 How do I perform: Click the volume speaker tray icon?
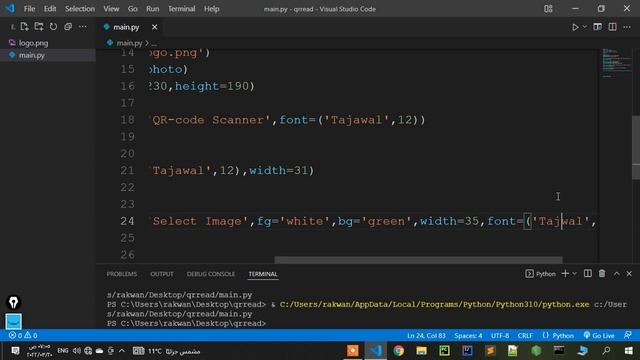[x=76, y=351]
